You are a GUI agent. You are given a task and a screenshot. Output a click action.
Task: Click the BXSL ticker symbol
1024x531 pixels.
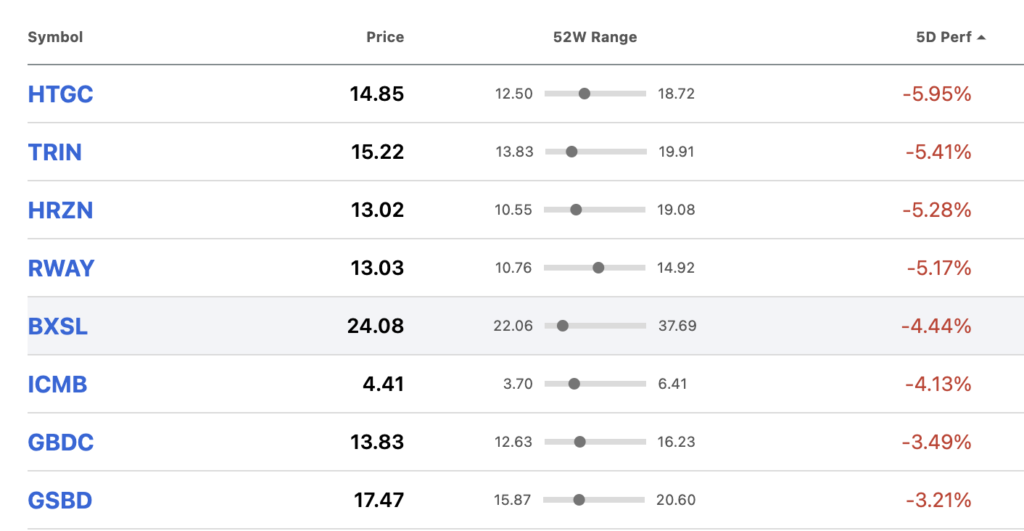(57, 326)
